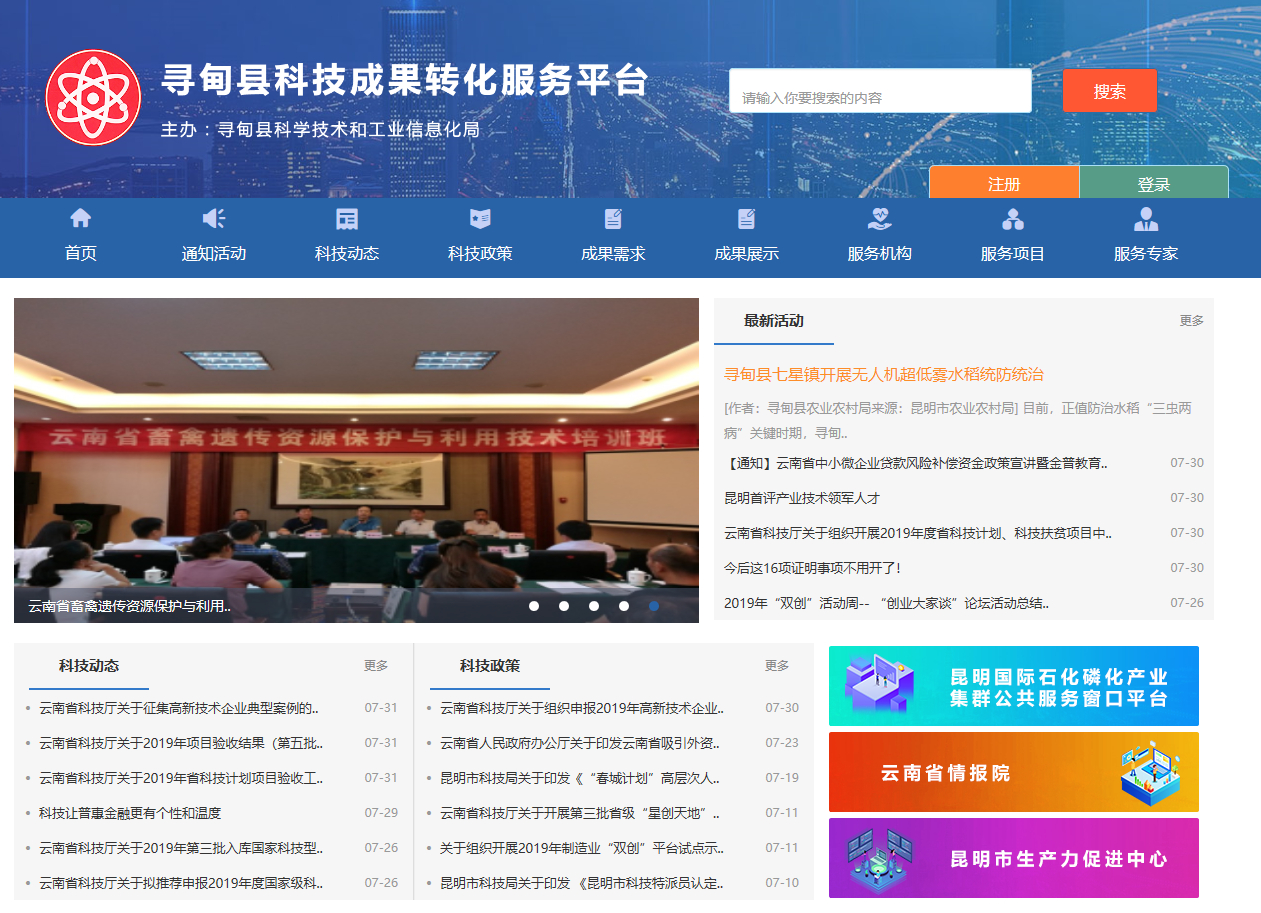Show more 科技动态 articles via 更多
1261x913 pixels.
[x=376, y=666]
